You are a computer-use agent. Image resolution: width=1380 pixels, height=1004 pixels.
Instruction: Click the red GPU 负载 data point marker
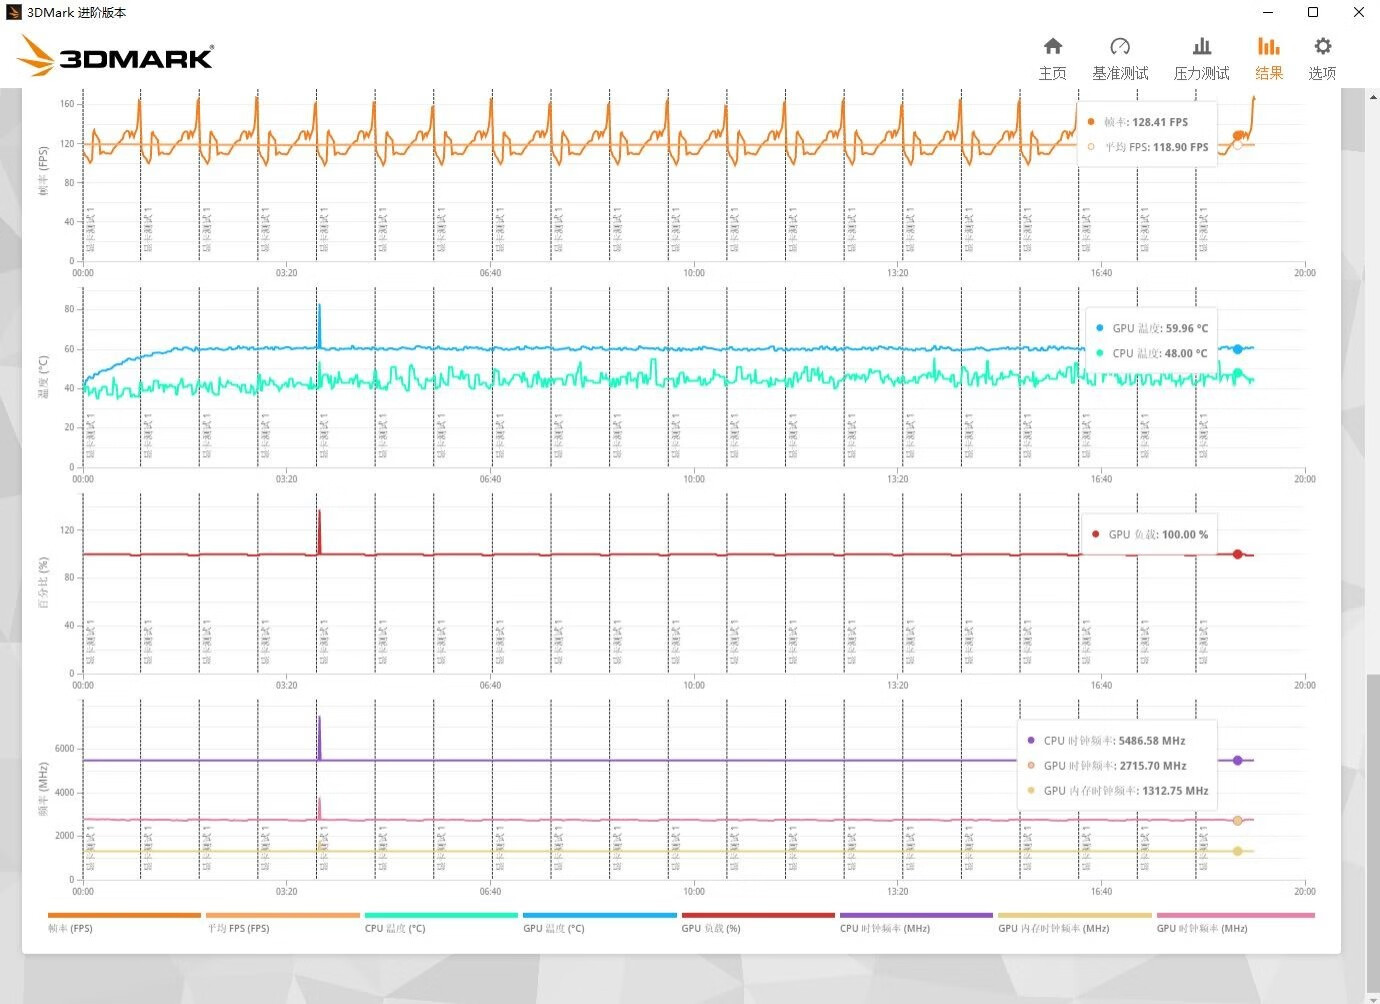(x=1237, y=554)
